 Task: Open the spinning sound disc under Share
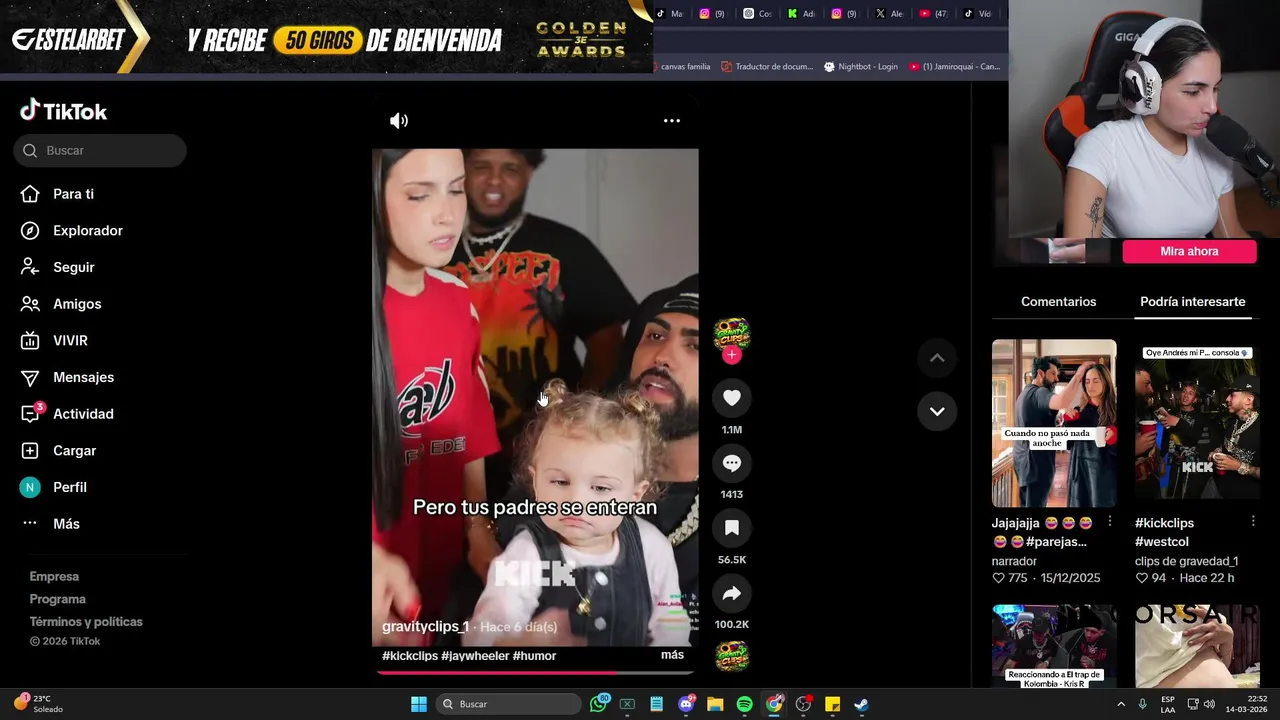tap(732, 657)
